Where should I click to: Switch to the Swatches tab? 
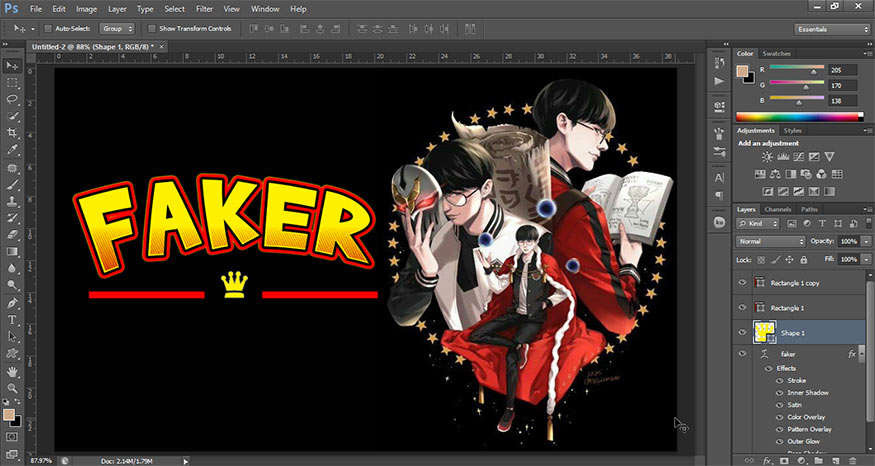776,54
